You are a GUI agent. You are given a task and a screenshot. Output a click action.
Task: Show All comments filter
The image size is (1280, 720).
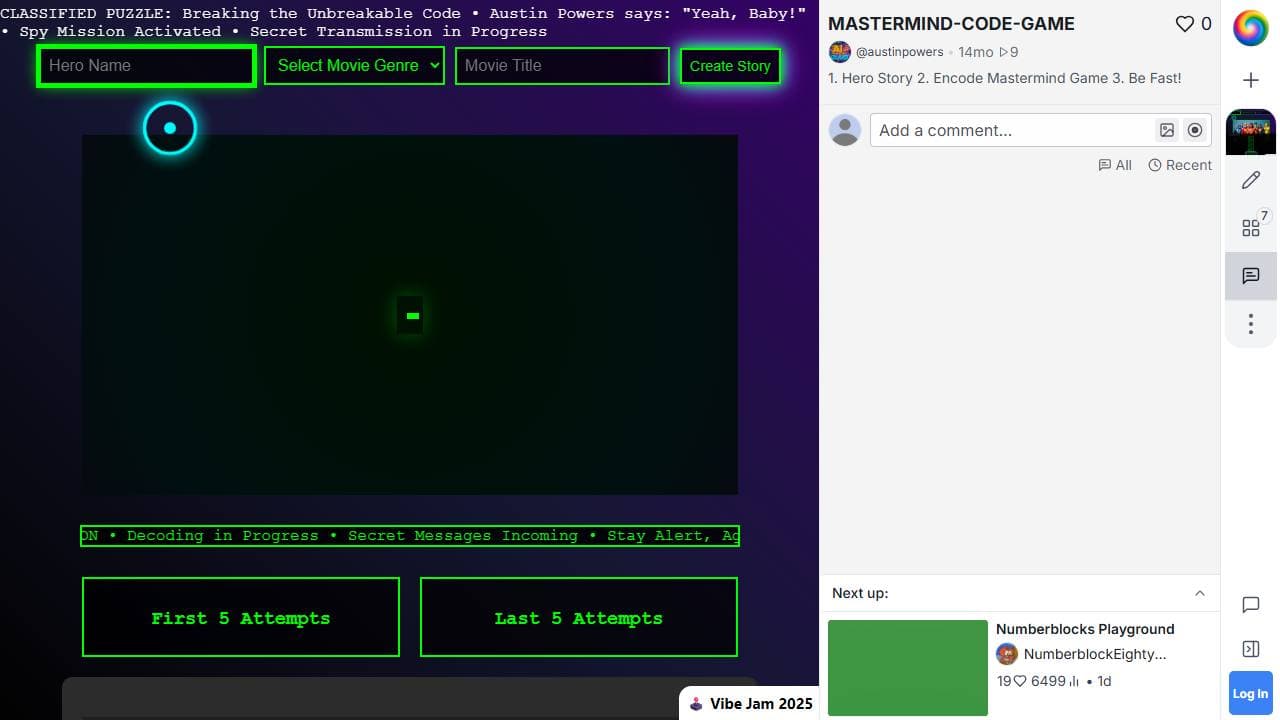(x=1115, y=165)
